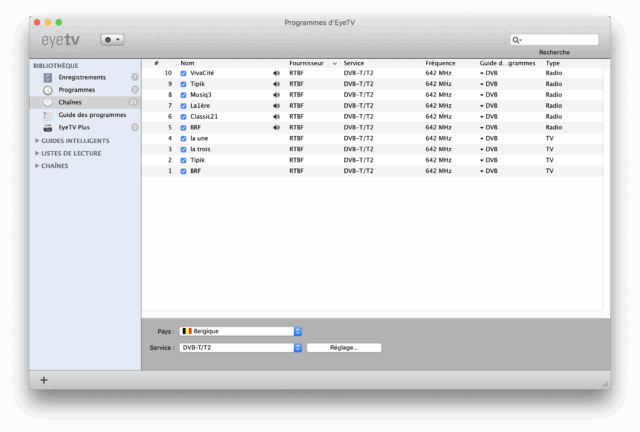The height and width of the screenshot is (432, 640).
Task: Click the plus icon at bottom left
Action: (44, 380)
